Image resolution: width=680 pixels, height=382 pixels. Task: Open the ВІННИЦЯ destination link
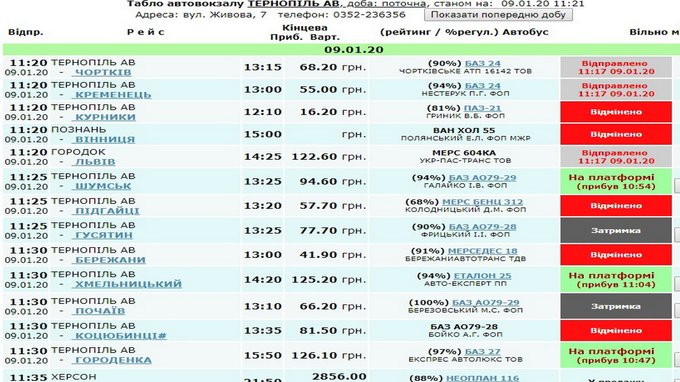(x=105, y=140)
